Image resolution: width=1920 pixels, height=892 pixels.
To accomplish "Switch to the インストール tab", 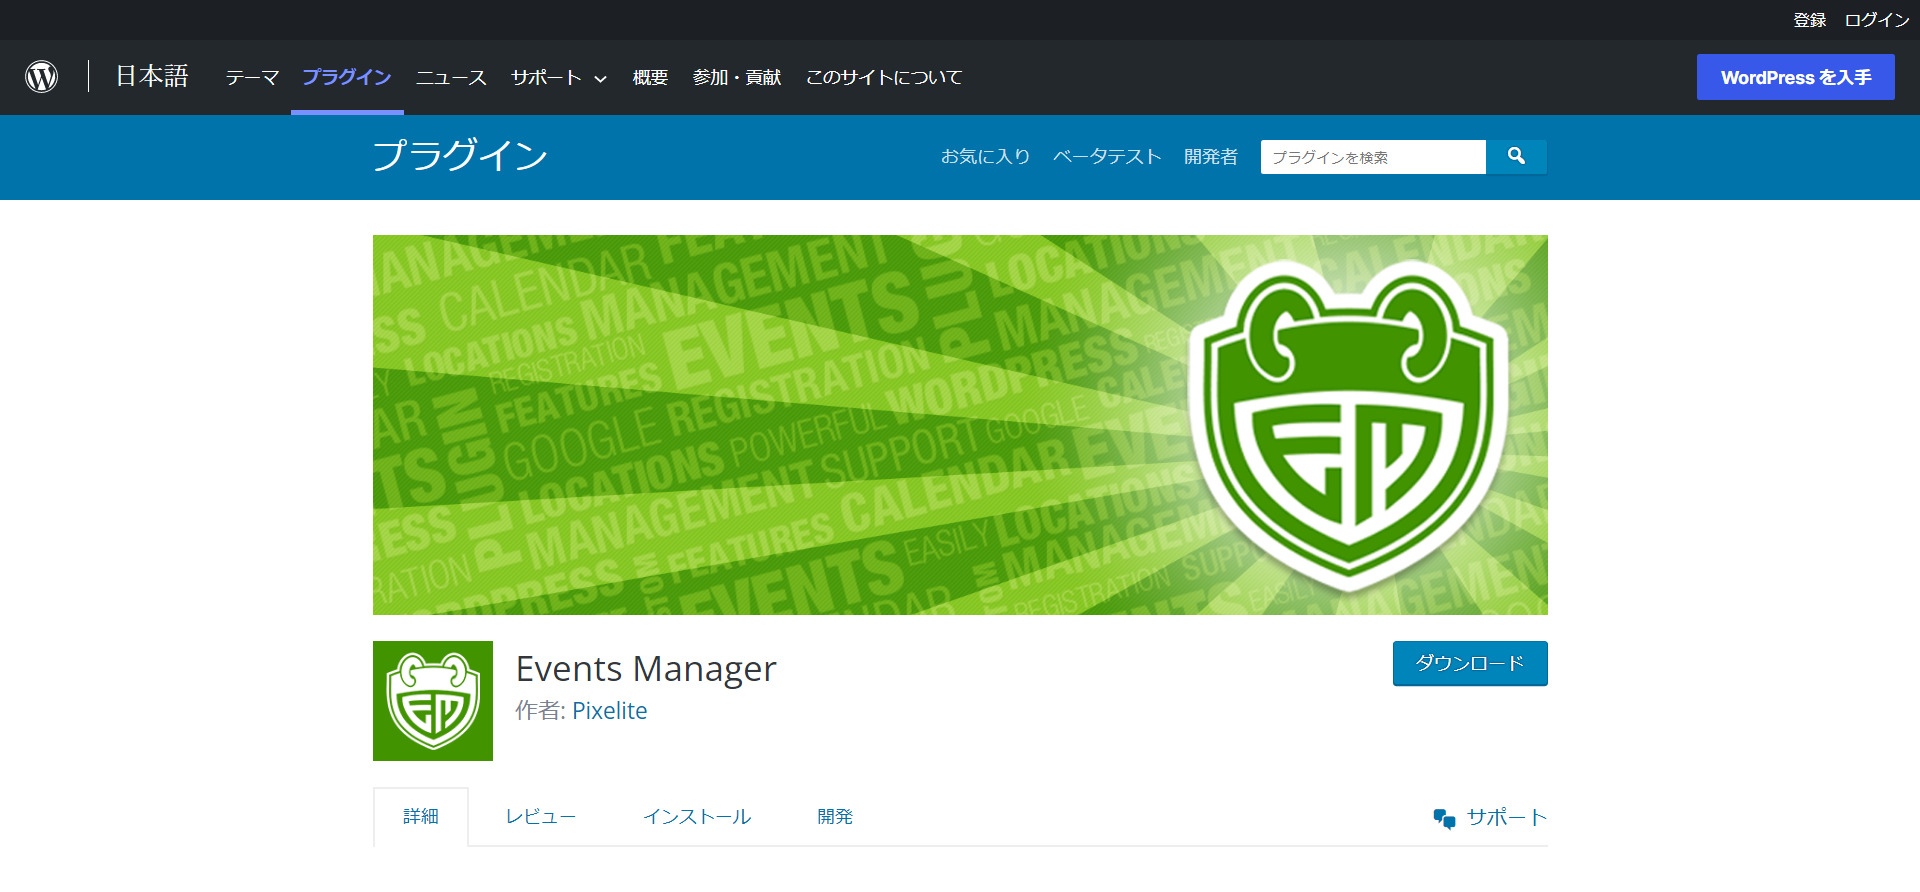I will point(697,817).
